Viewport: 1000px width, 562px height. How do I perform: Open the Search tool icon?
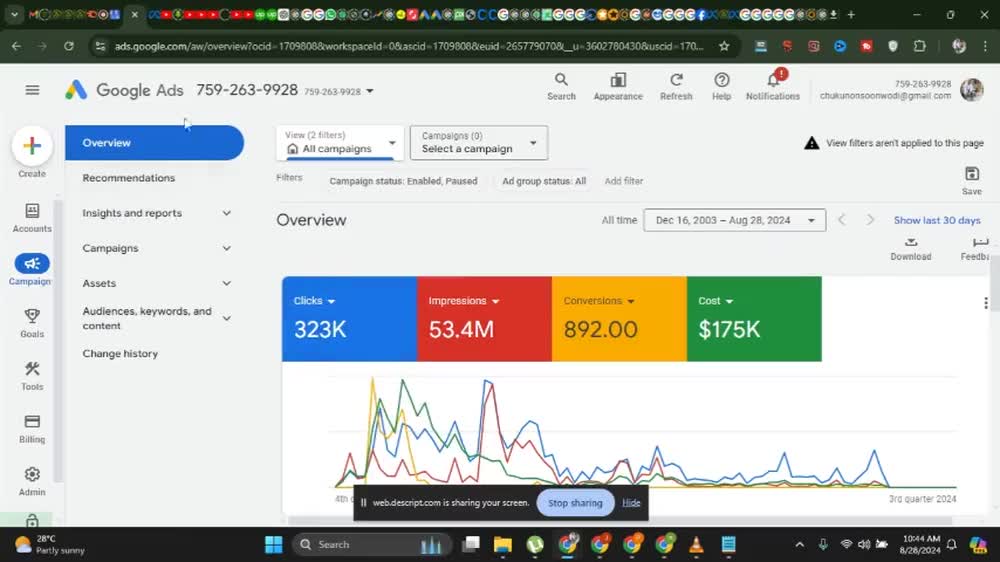coord(561,86)
